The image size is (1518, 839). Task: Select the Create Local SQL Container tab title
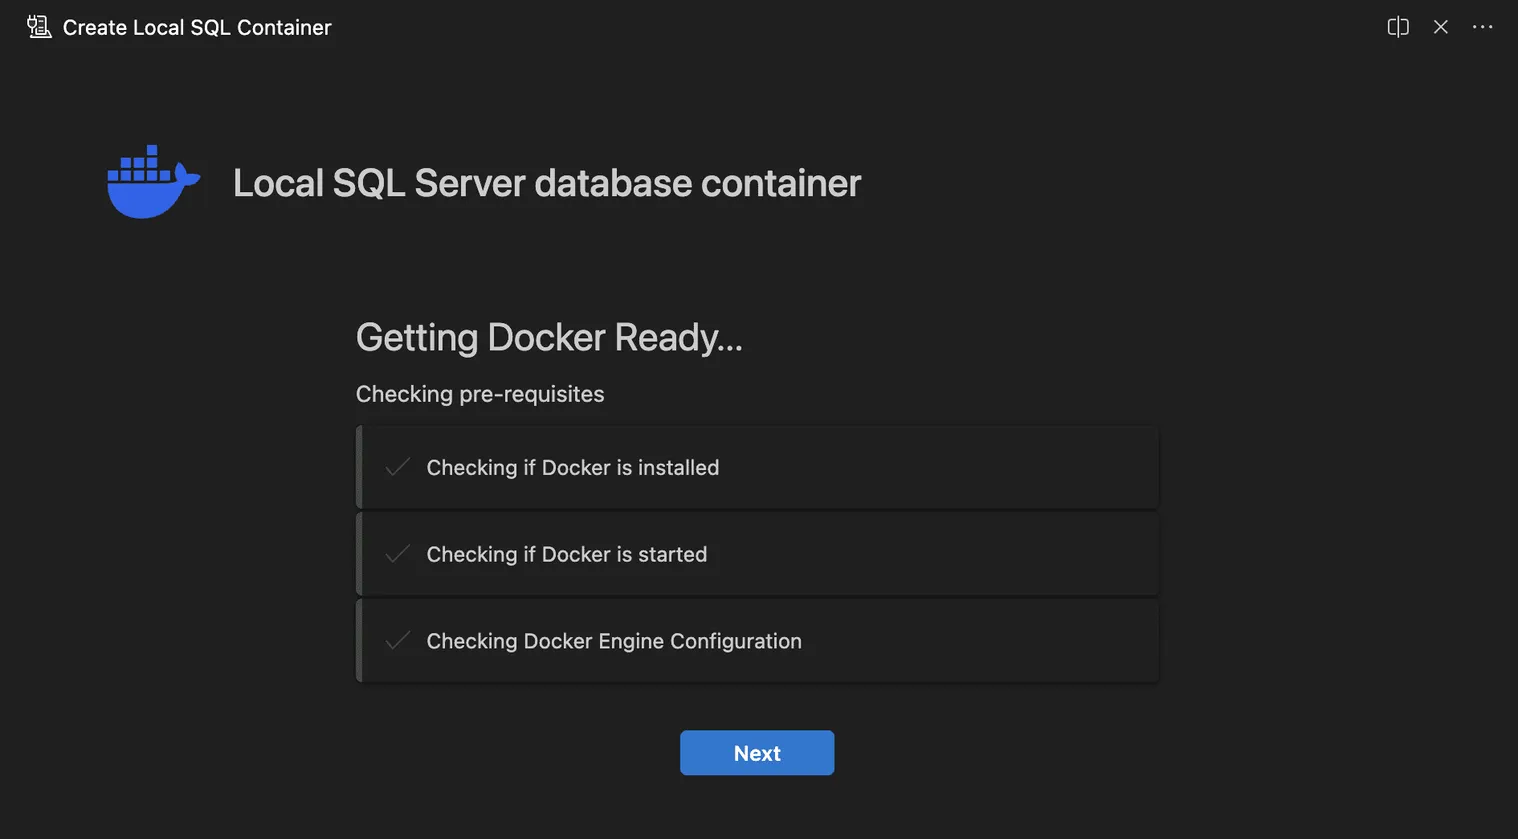(197, 28)
